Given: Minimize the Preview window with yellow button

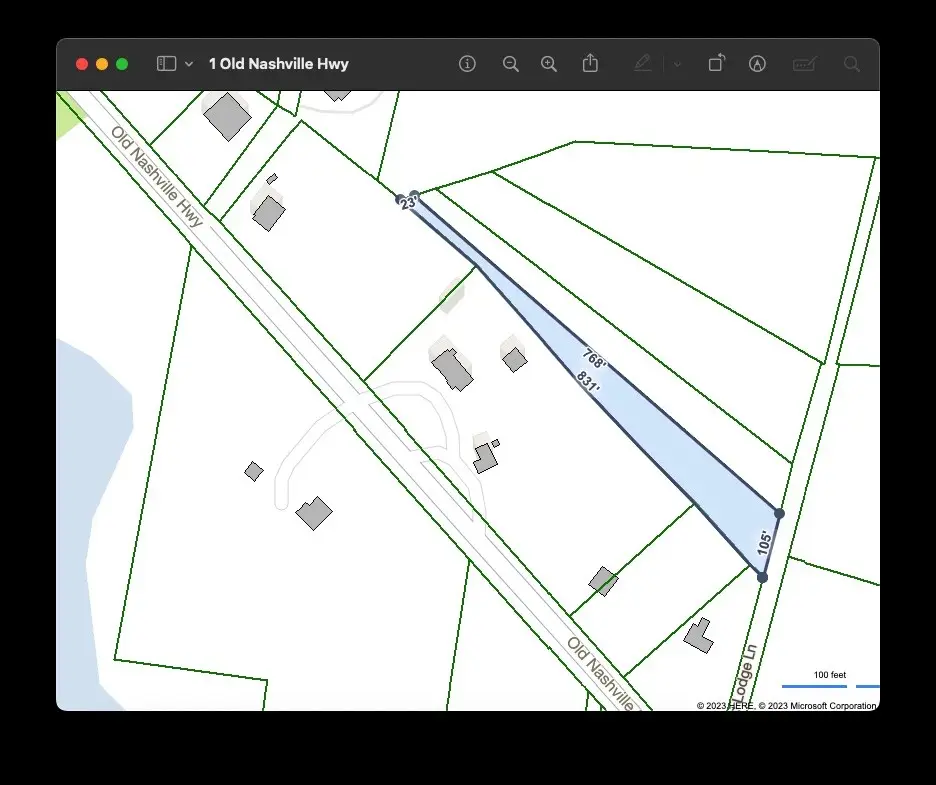Looking at the screenshot, I should coord(102,64).
